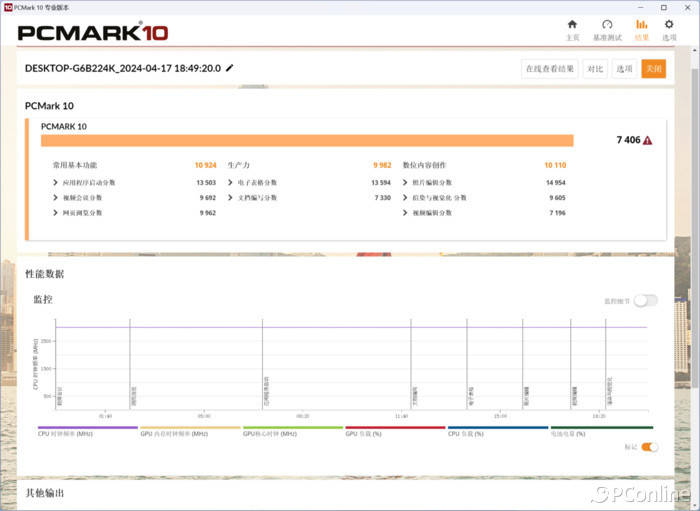Click the PCMARK 10 logo
The width and height of the screenshot is (700, 511).
pos(92,31)
